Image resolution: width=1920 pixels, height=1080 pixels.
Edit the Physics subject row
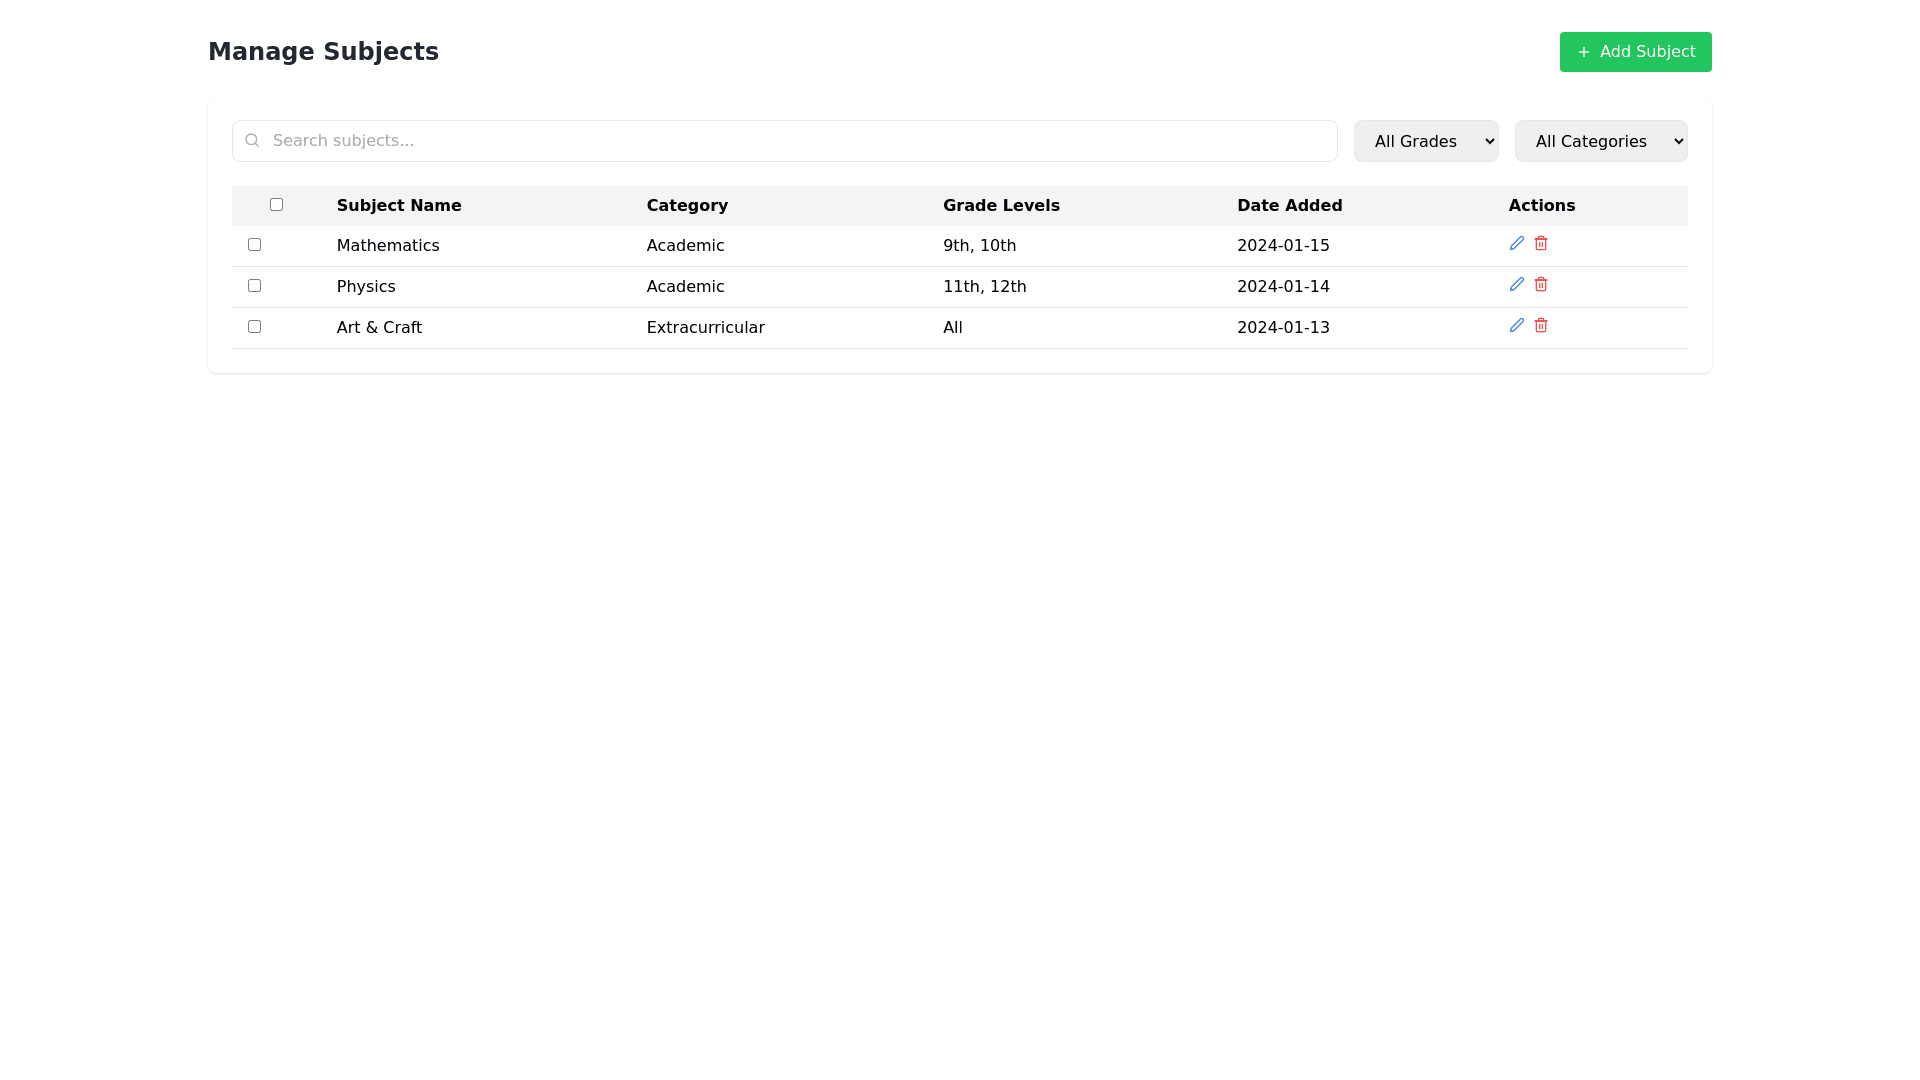[x=1516, y=284]
